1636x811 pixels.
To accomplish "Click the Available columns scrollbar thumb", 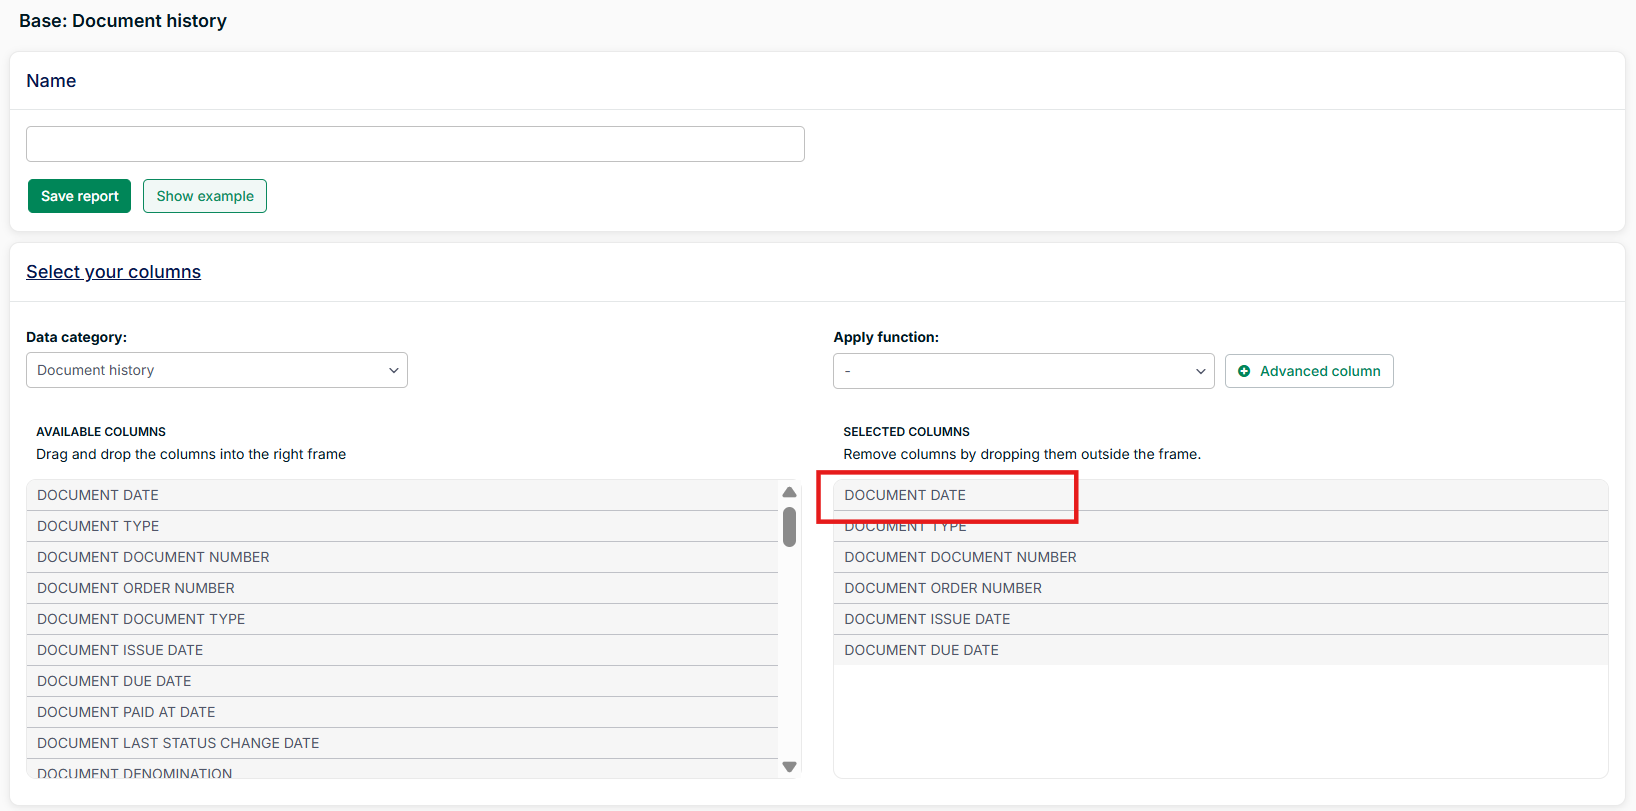I will (789, 527).
